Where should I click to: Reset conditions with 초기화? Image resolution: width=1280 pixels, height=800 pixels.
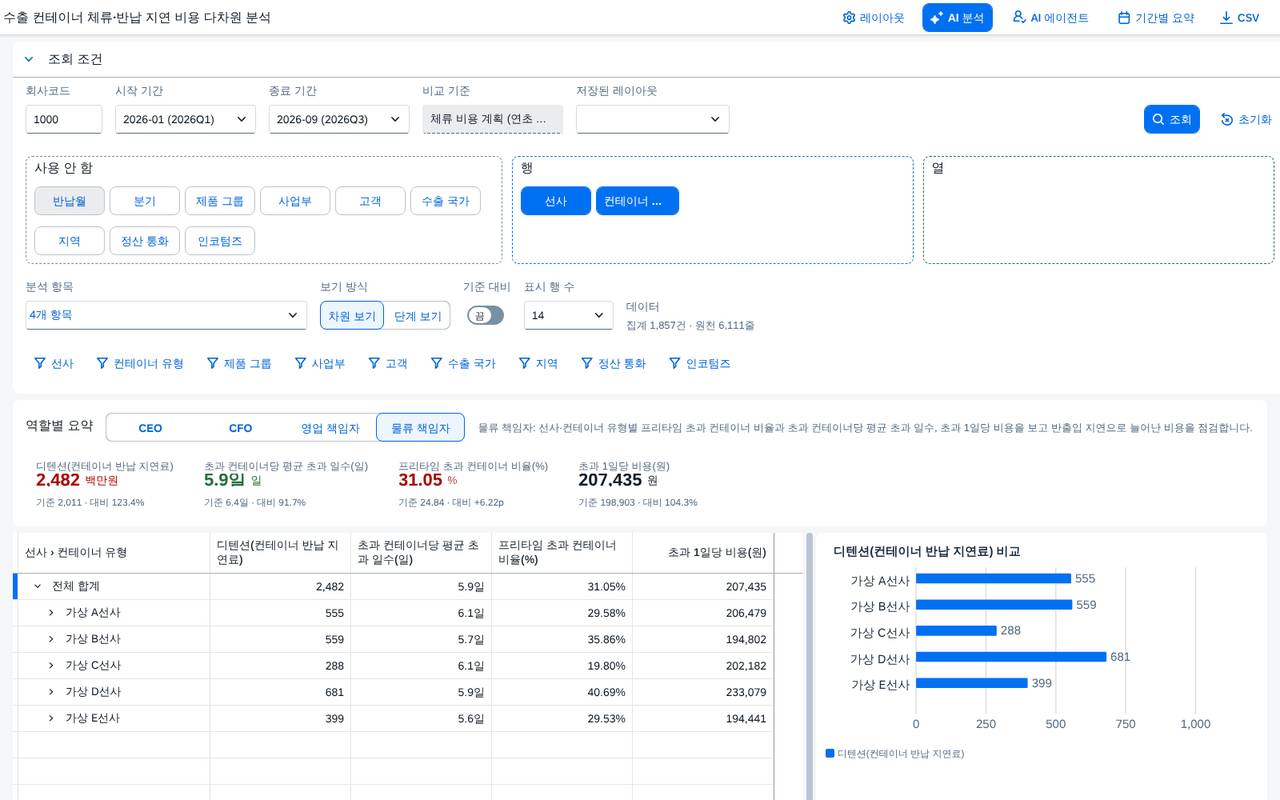[x=1246, y=119]
